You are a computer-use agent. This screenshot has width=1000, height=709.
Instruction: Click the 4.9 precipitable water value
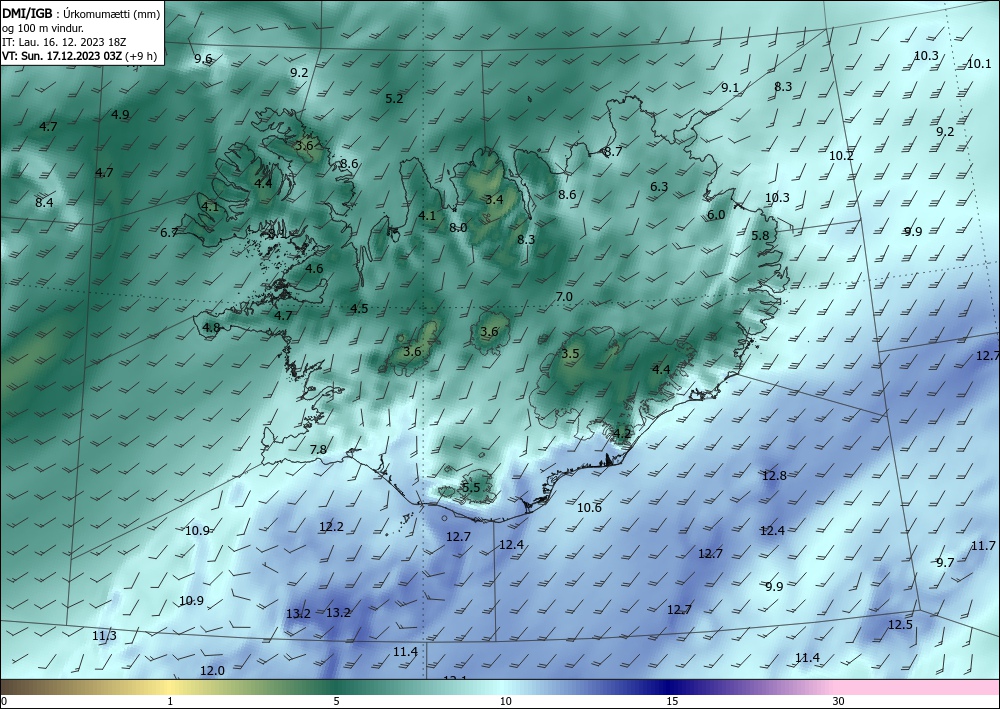click(121, 115)
